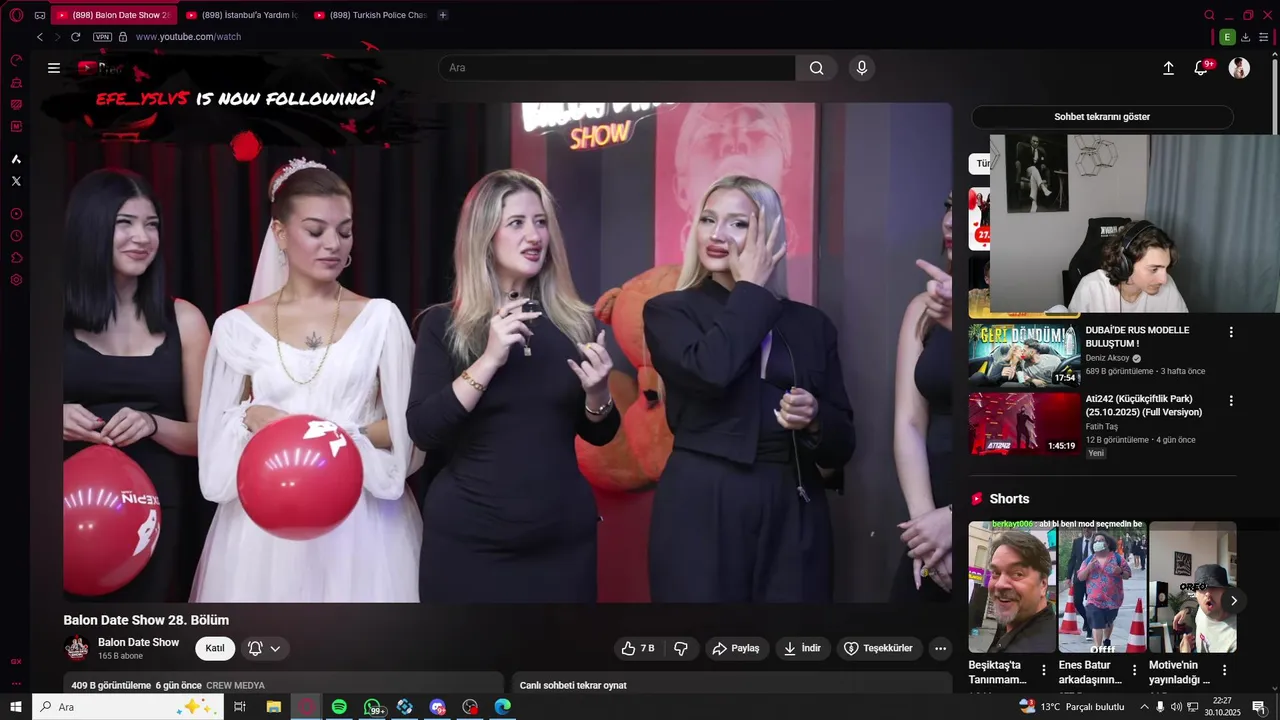The height and width of the screenshot is (720, 1280).
Task: Toggle the VPN badge in address bar
Action: pos(102,37)
